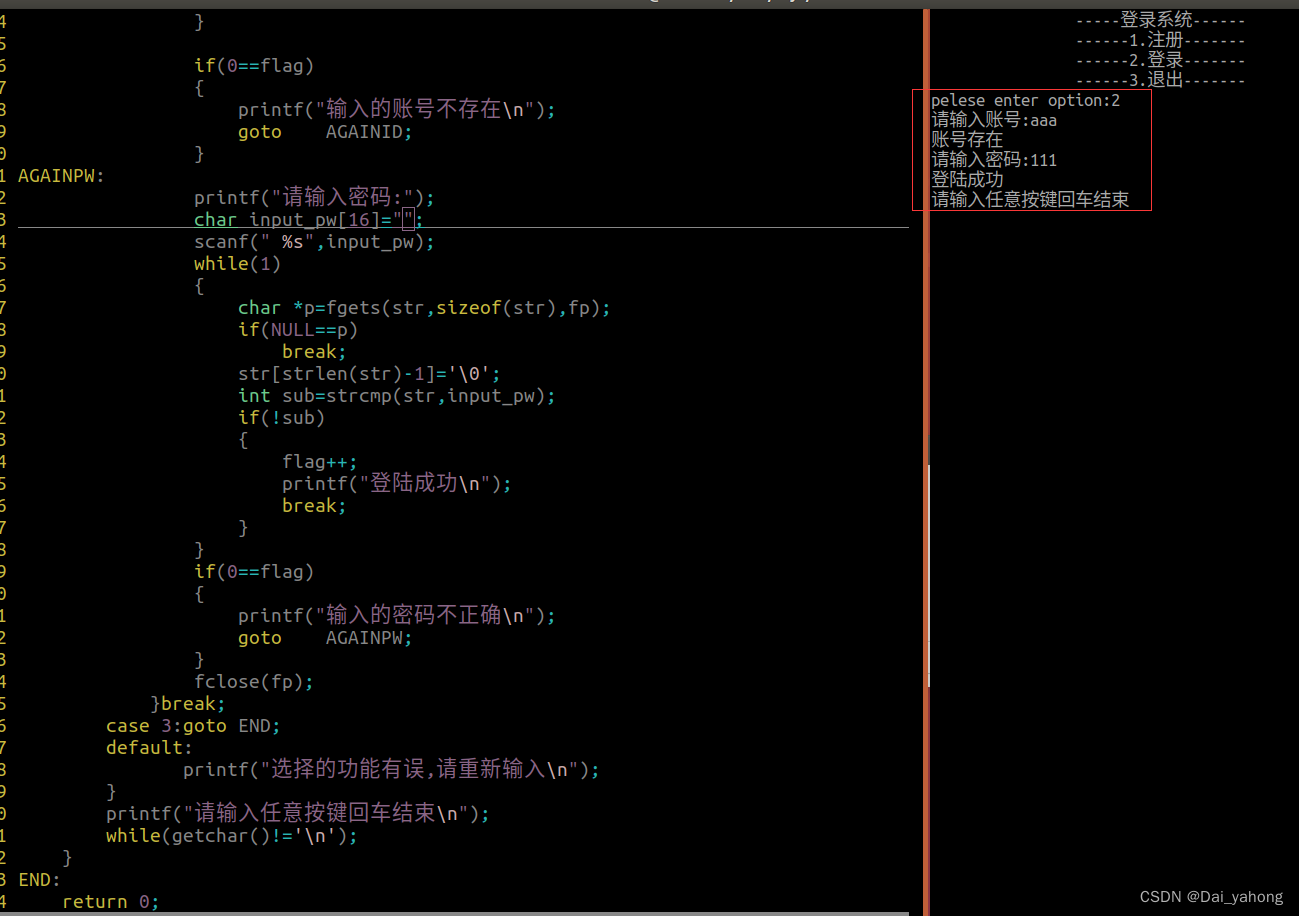The image size is (1299, 916).
Task: Click "账号存在" in terminal output
Action: 967,140
